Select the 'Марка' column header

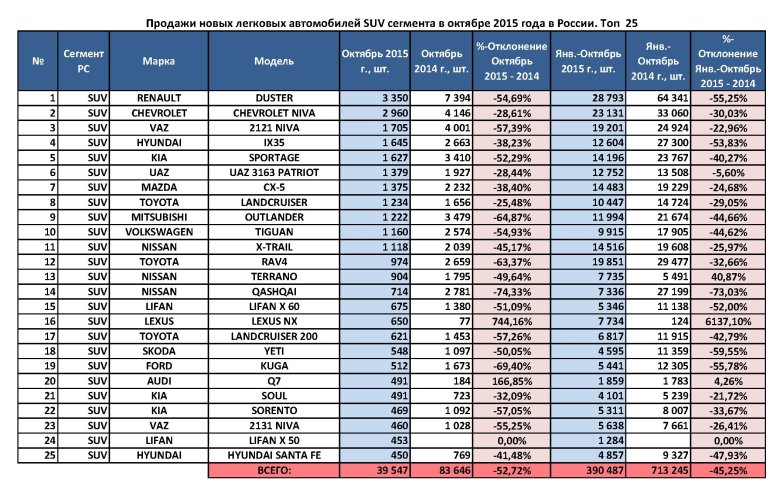tap(158, 61)
